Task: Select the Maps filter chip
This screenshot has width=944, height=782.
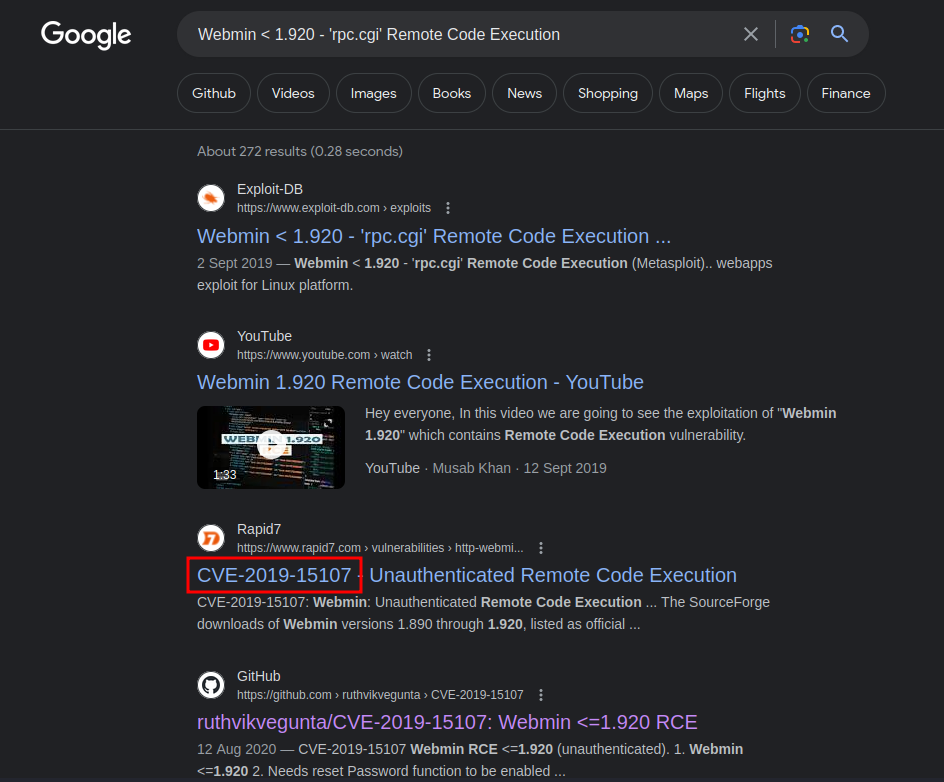Action: (x=691, y=93)
